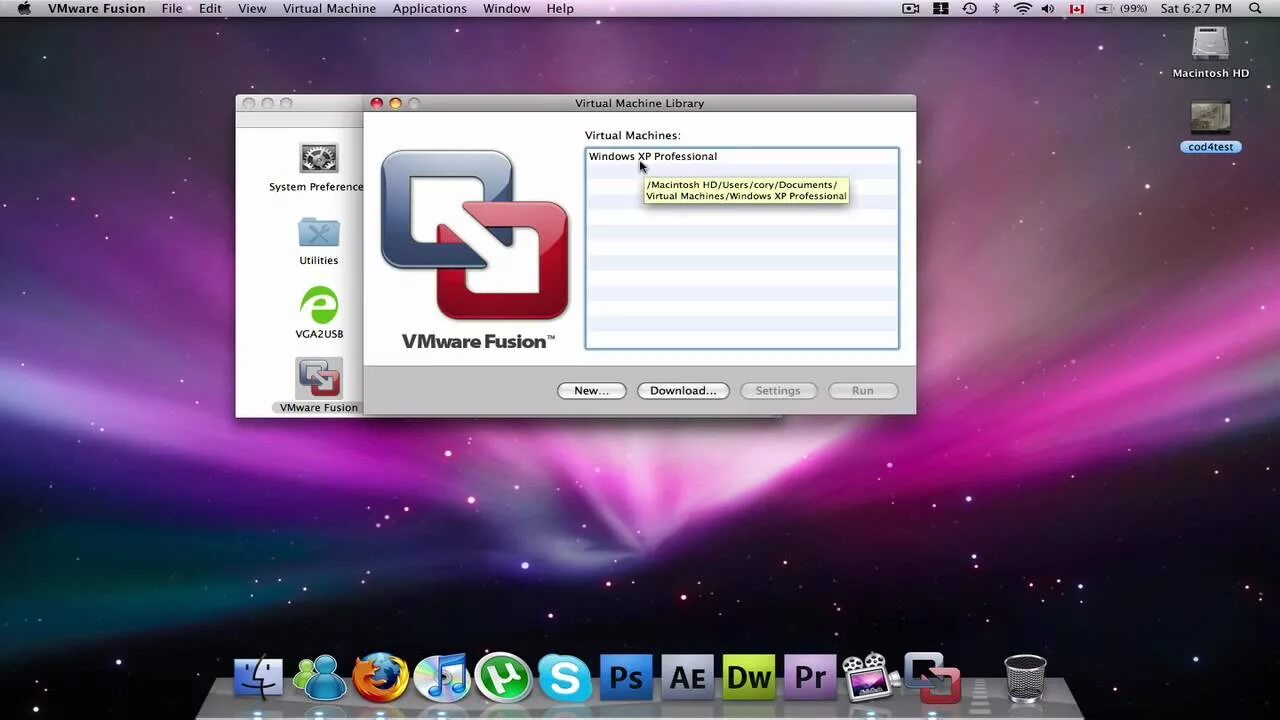This screenshot has width=1280, height=720.
Task: Click VMware Fusion icon in dock
Action: 932,678
